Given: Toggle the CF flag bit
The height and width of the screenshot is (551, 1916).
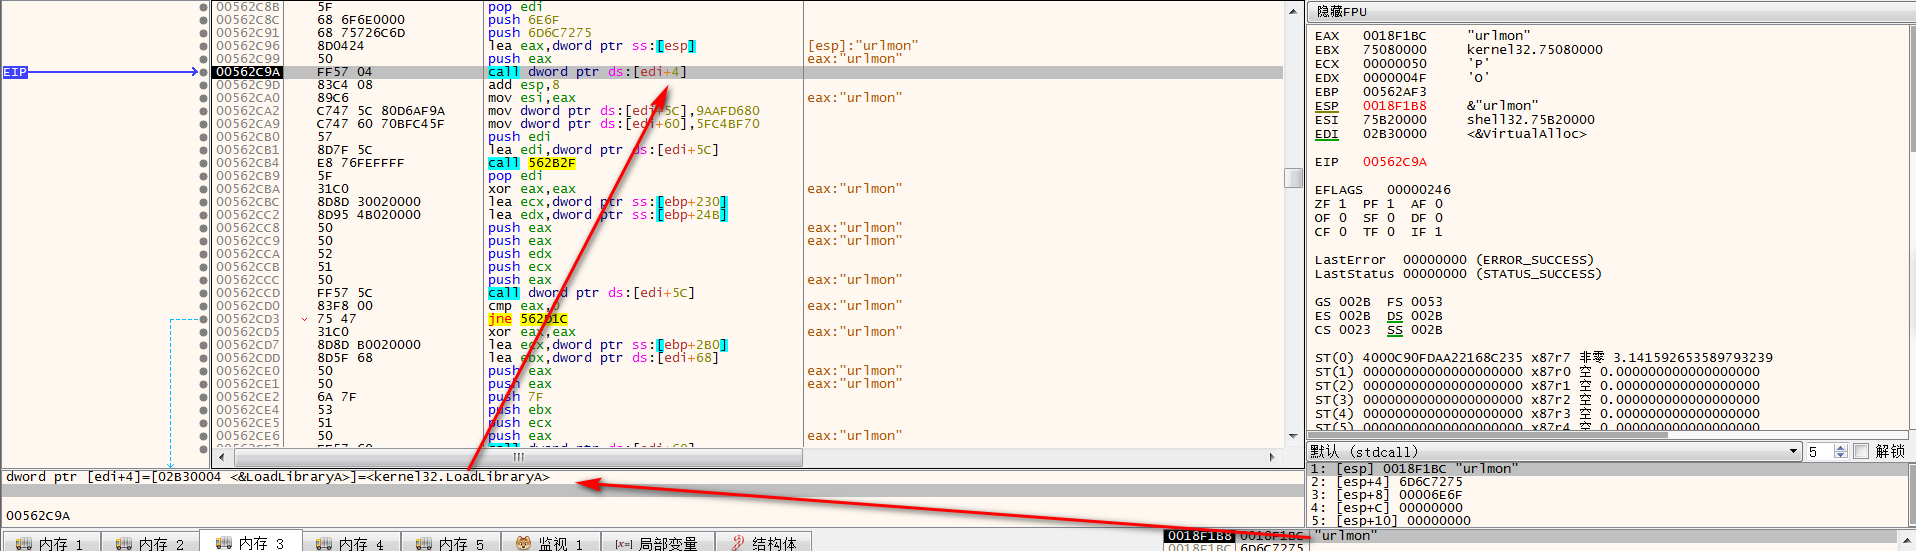Looking at the screenshot, I should click(1342, 232).
